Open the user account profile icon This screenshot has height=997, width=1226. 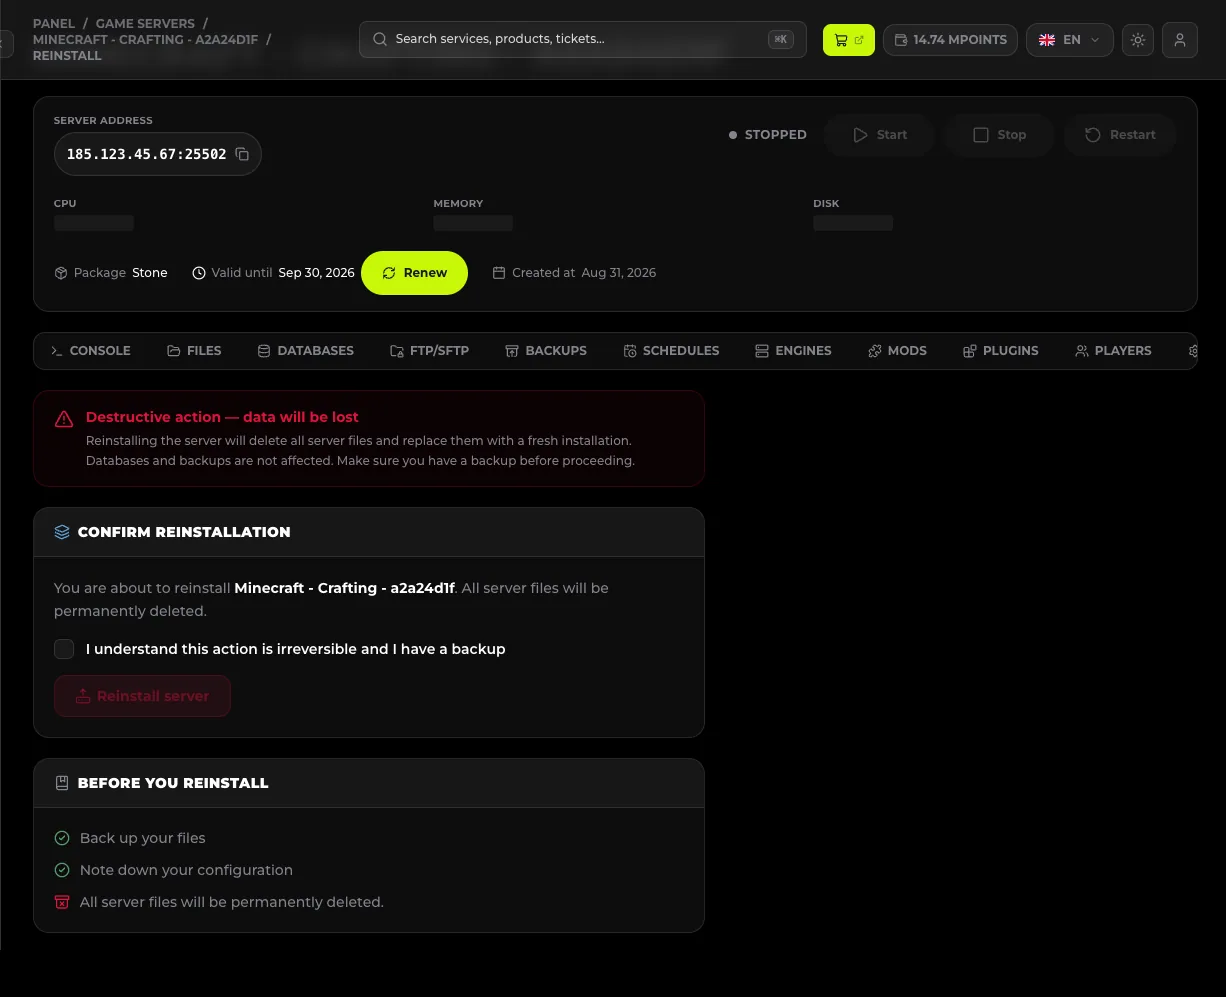tap(1180, 40)
